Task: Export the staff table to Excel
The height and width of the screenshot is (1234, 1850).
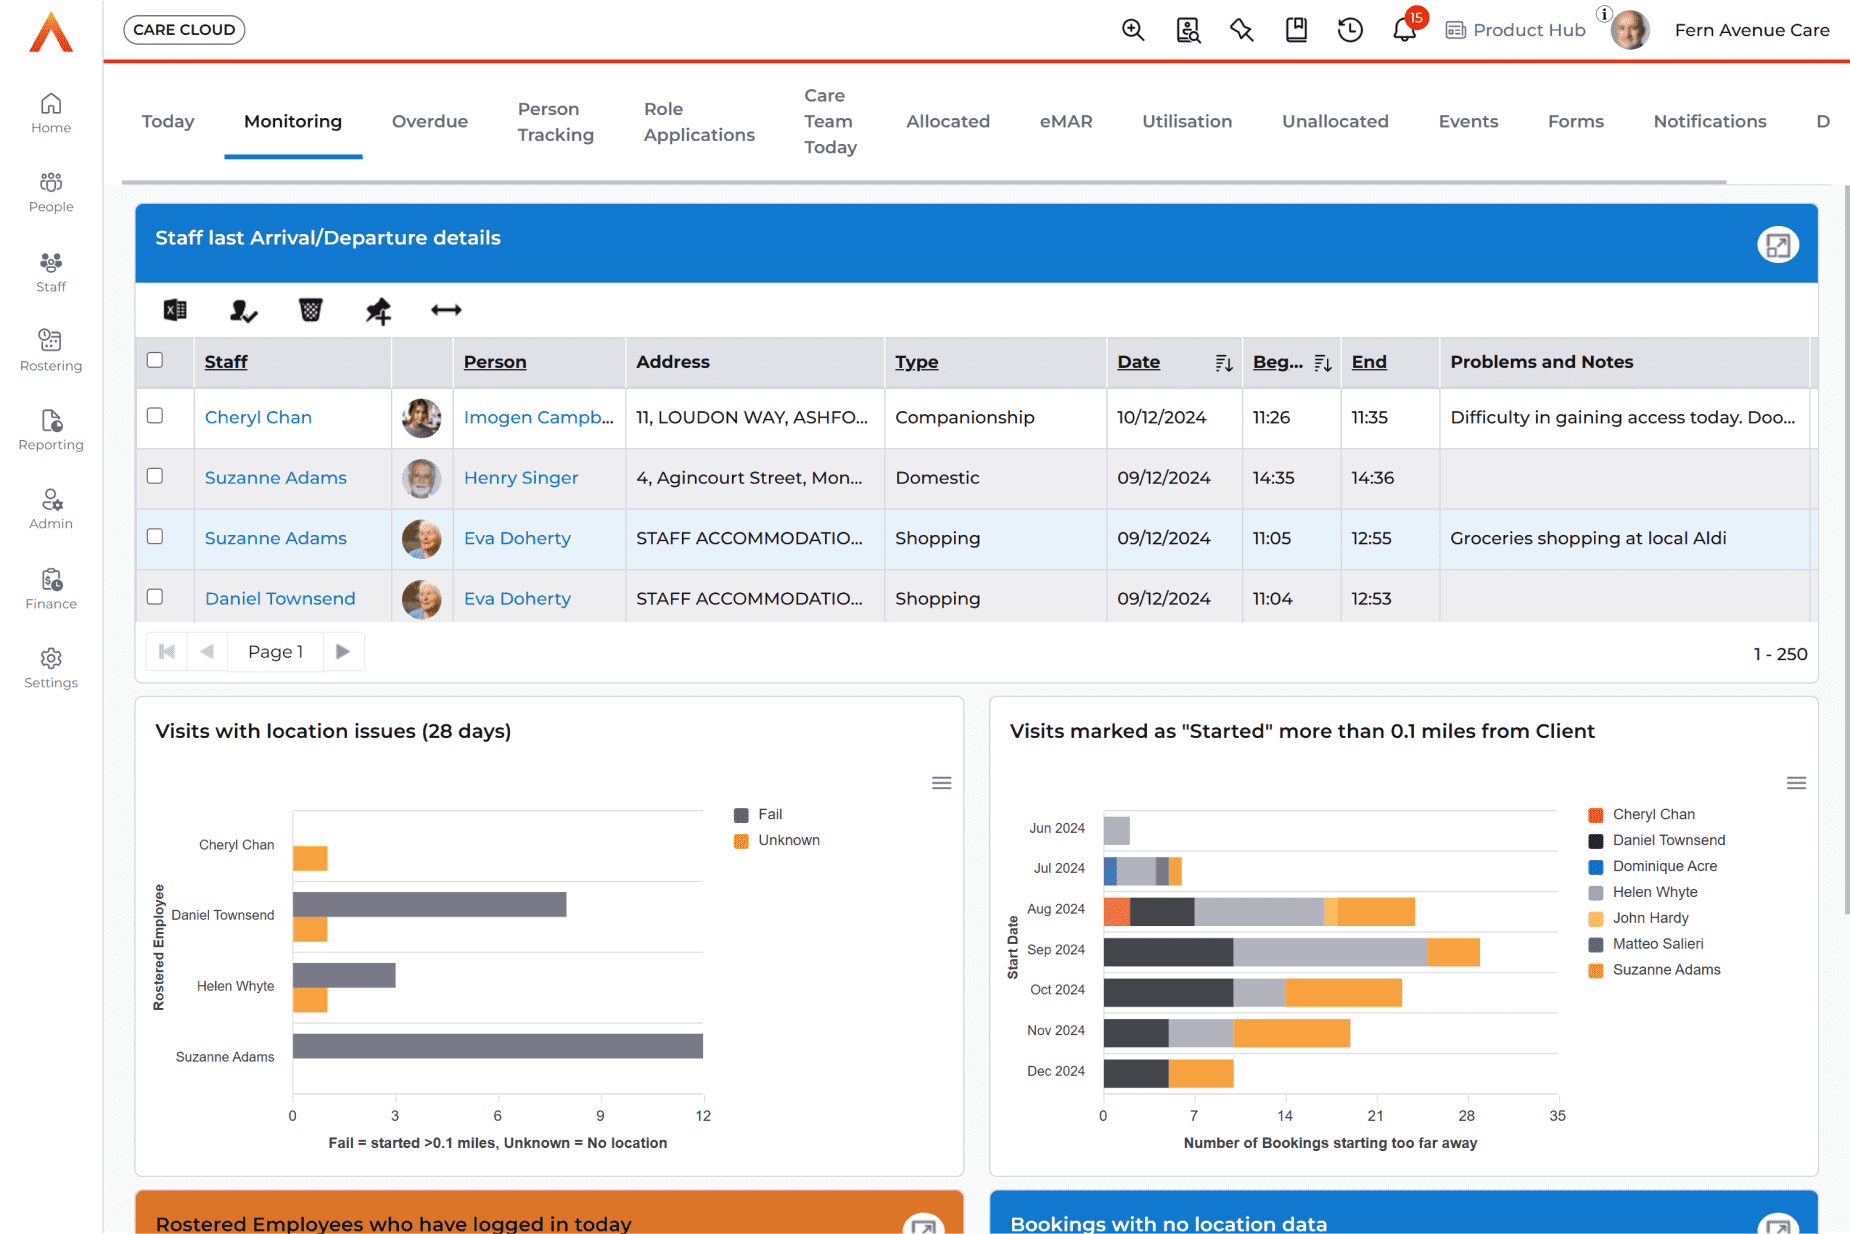Action: pos(175,311)
